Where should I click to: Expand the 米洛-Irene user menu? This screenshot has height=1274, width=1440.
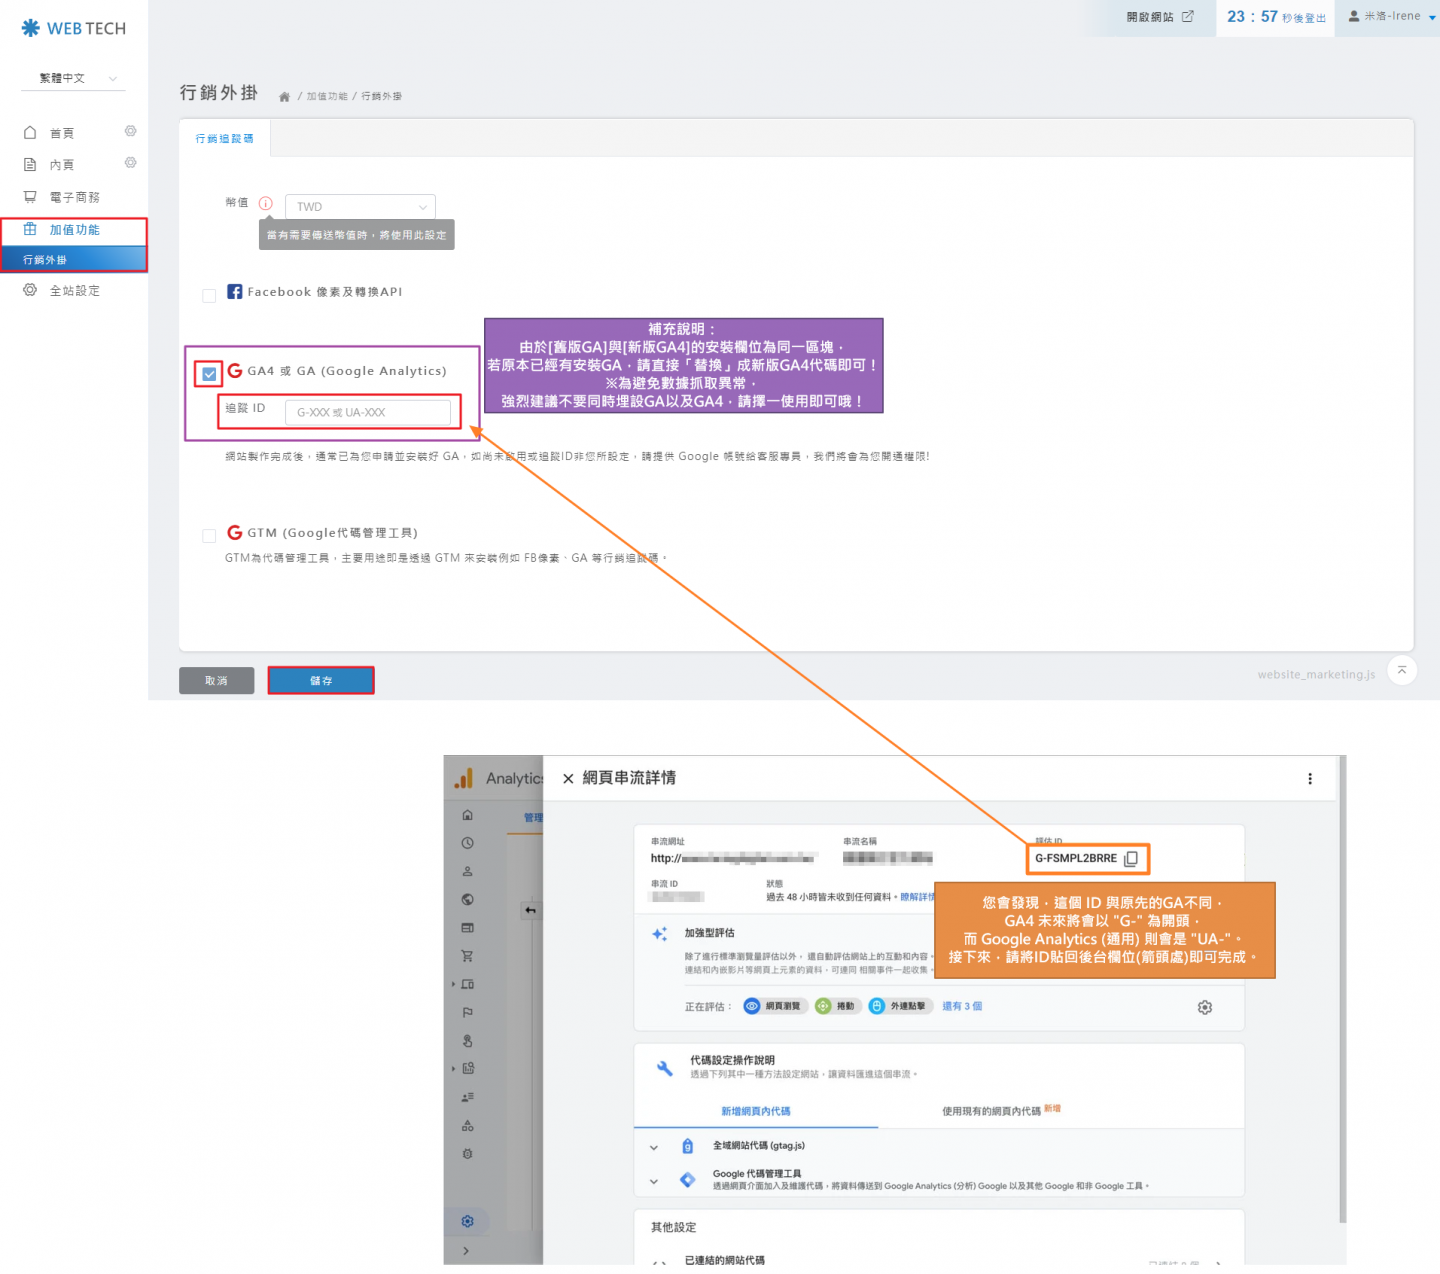click(x=1392, y=17)
